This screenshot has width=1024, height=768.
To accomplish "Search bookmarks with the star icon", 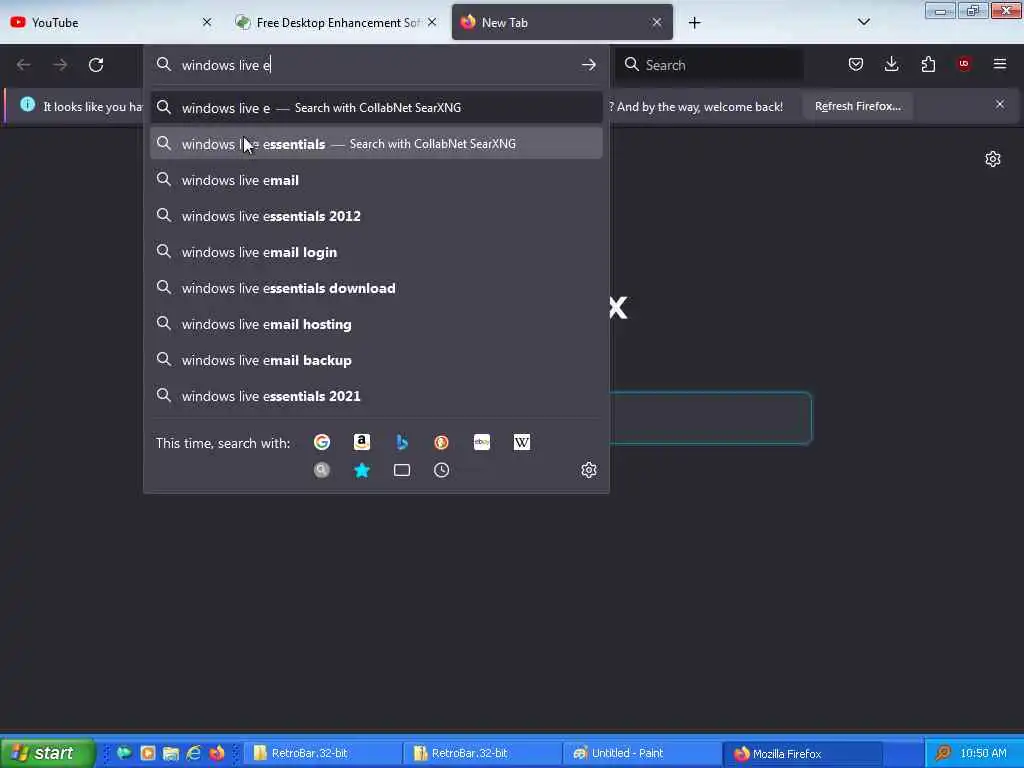I will (362, 470).
